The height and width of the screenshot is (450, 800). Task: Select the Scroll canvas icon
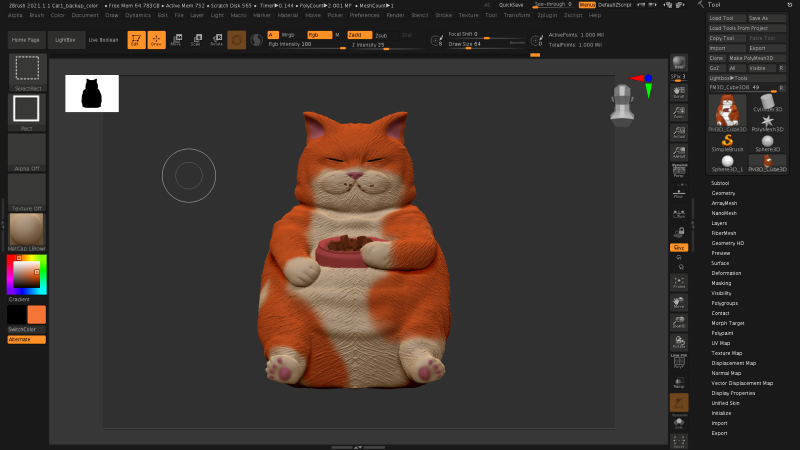679,91
